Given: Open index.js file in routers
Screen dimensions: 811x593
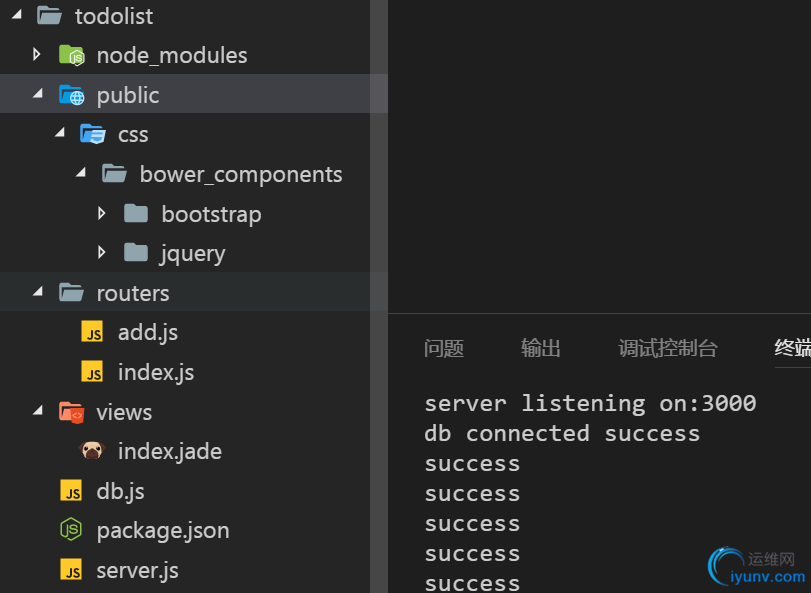Looking at the screenshot, I should (156, 372).
